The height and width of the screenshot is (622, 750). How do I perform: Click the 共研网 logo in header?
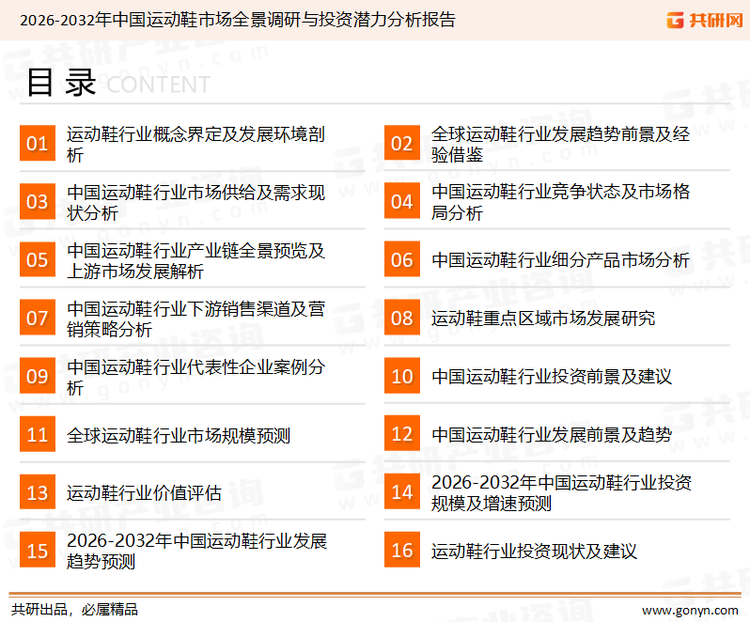705,20
